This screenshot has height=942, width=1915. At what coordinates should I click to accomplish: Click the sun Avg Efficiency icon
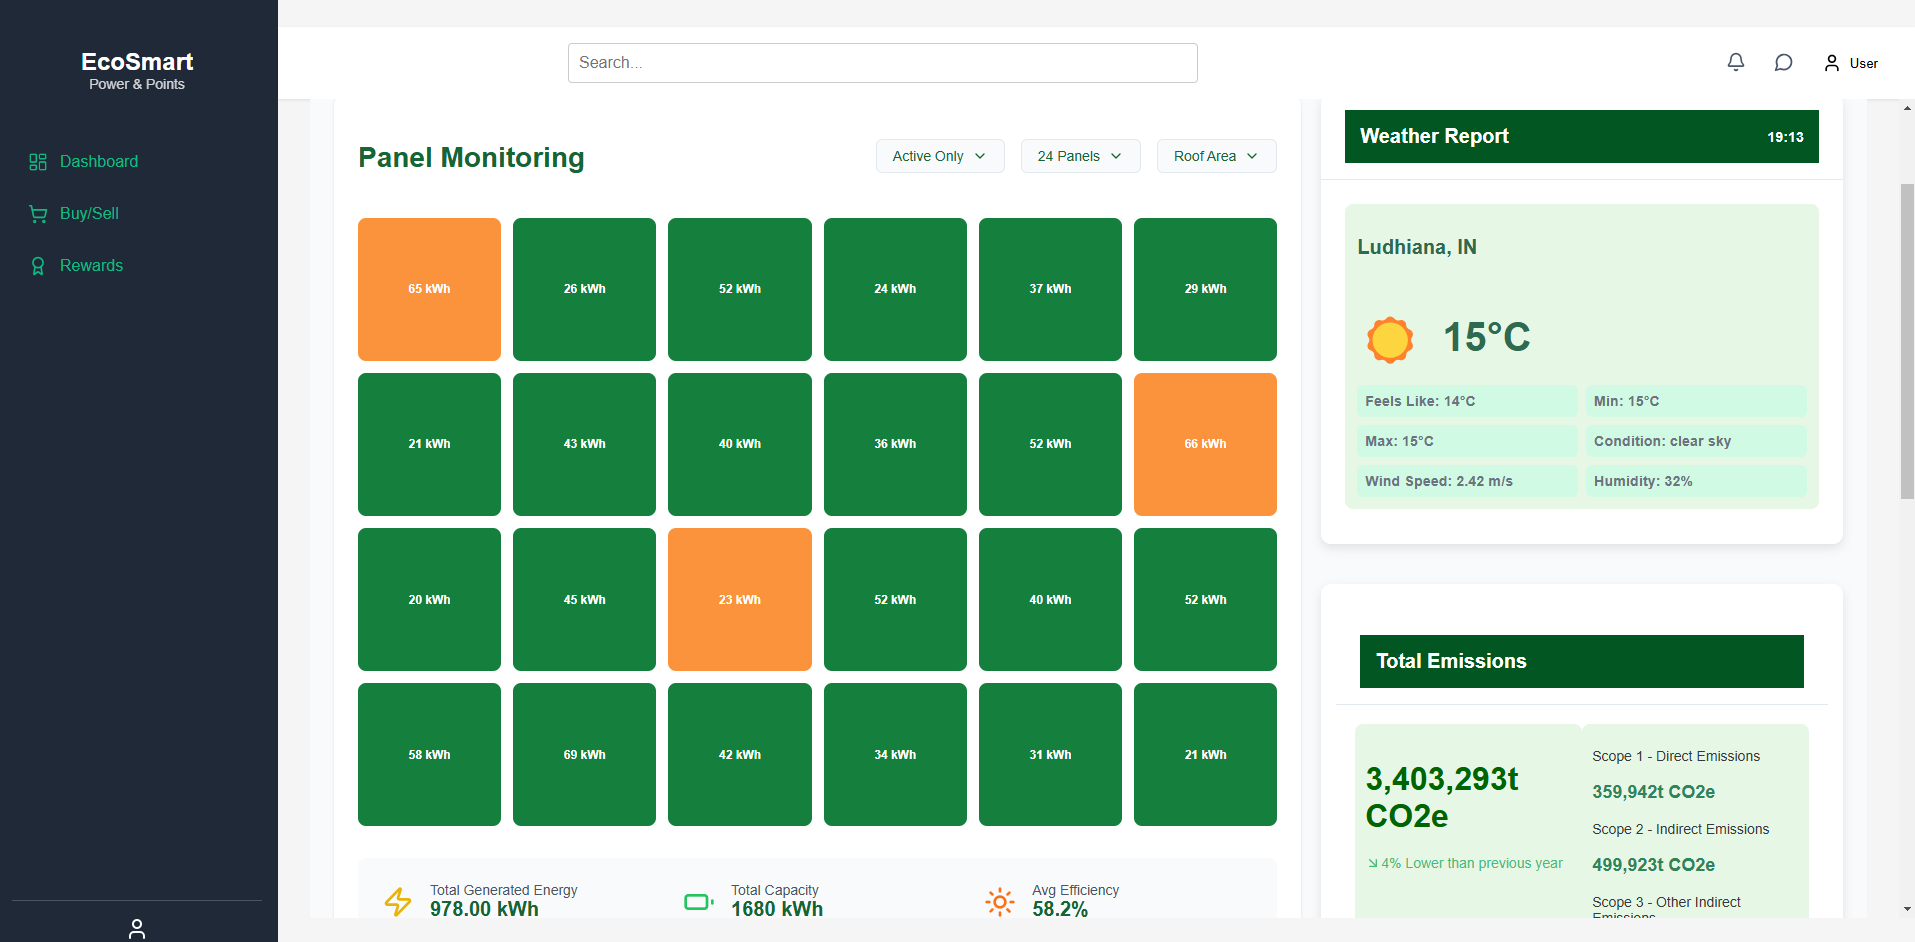1000,901
